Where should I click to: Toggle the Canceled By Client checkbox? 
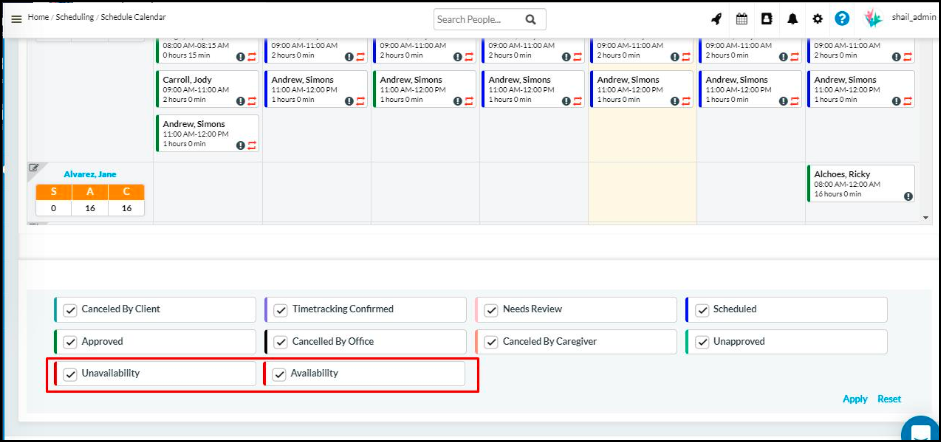[70, 310]
